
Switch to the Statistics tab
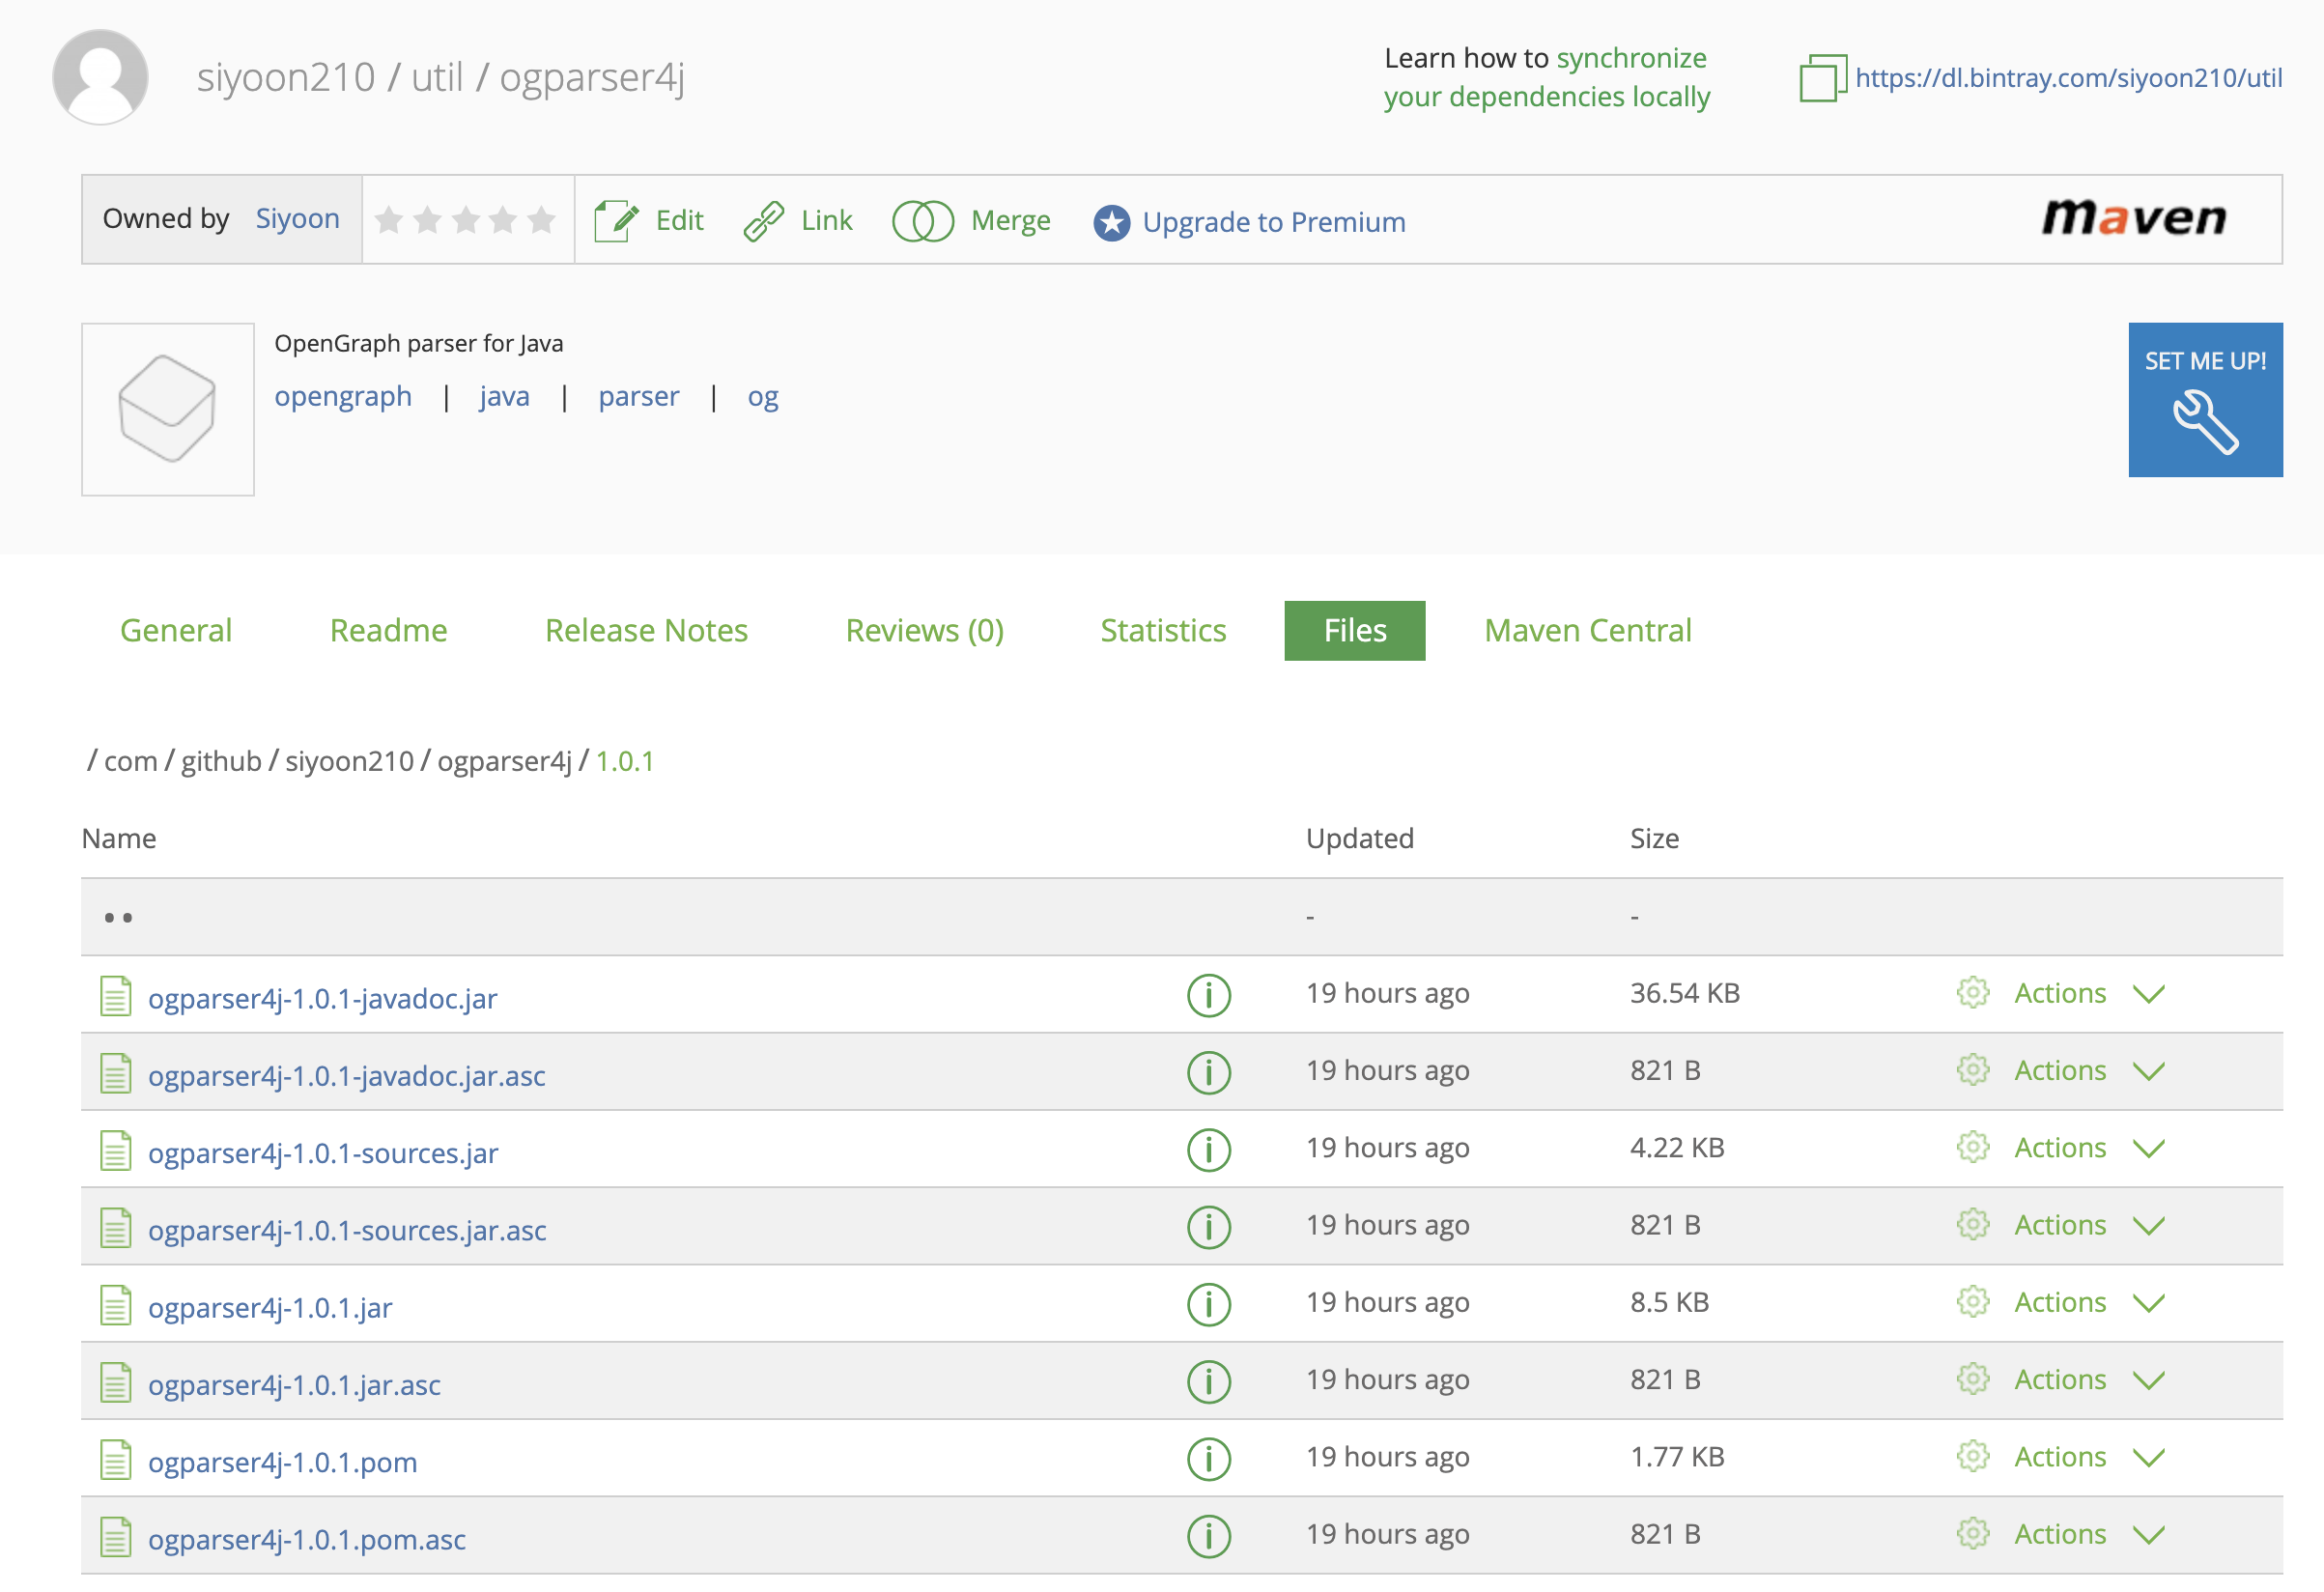[x=1162, y=630]
